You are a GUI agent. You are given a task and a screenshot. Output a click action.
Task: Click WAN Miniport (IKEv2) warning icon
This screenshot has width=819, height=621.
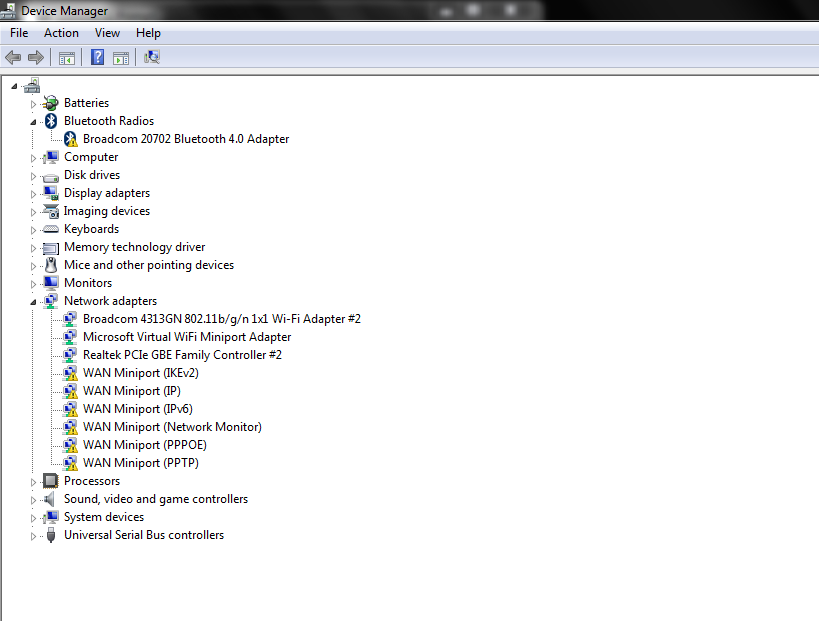pyautogui.click(x=70, y=373)
